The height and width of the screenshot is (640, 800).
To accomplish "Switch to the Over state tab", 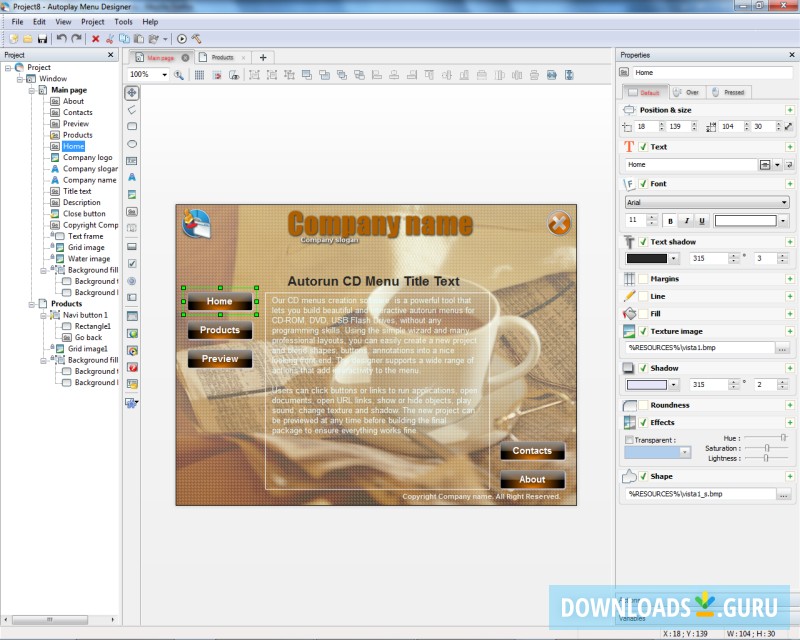I will [x=687, y=92].
